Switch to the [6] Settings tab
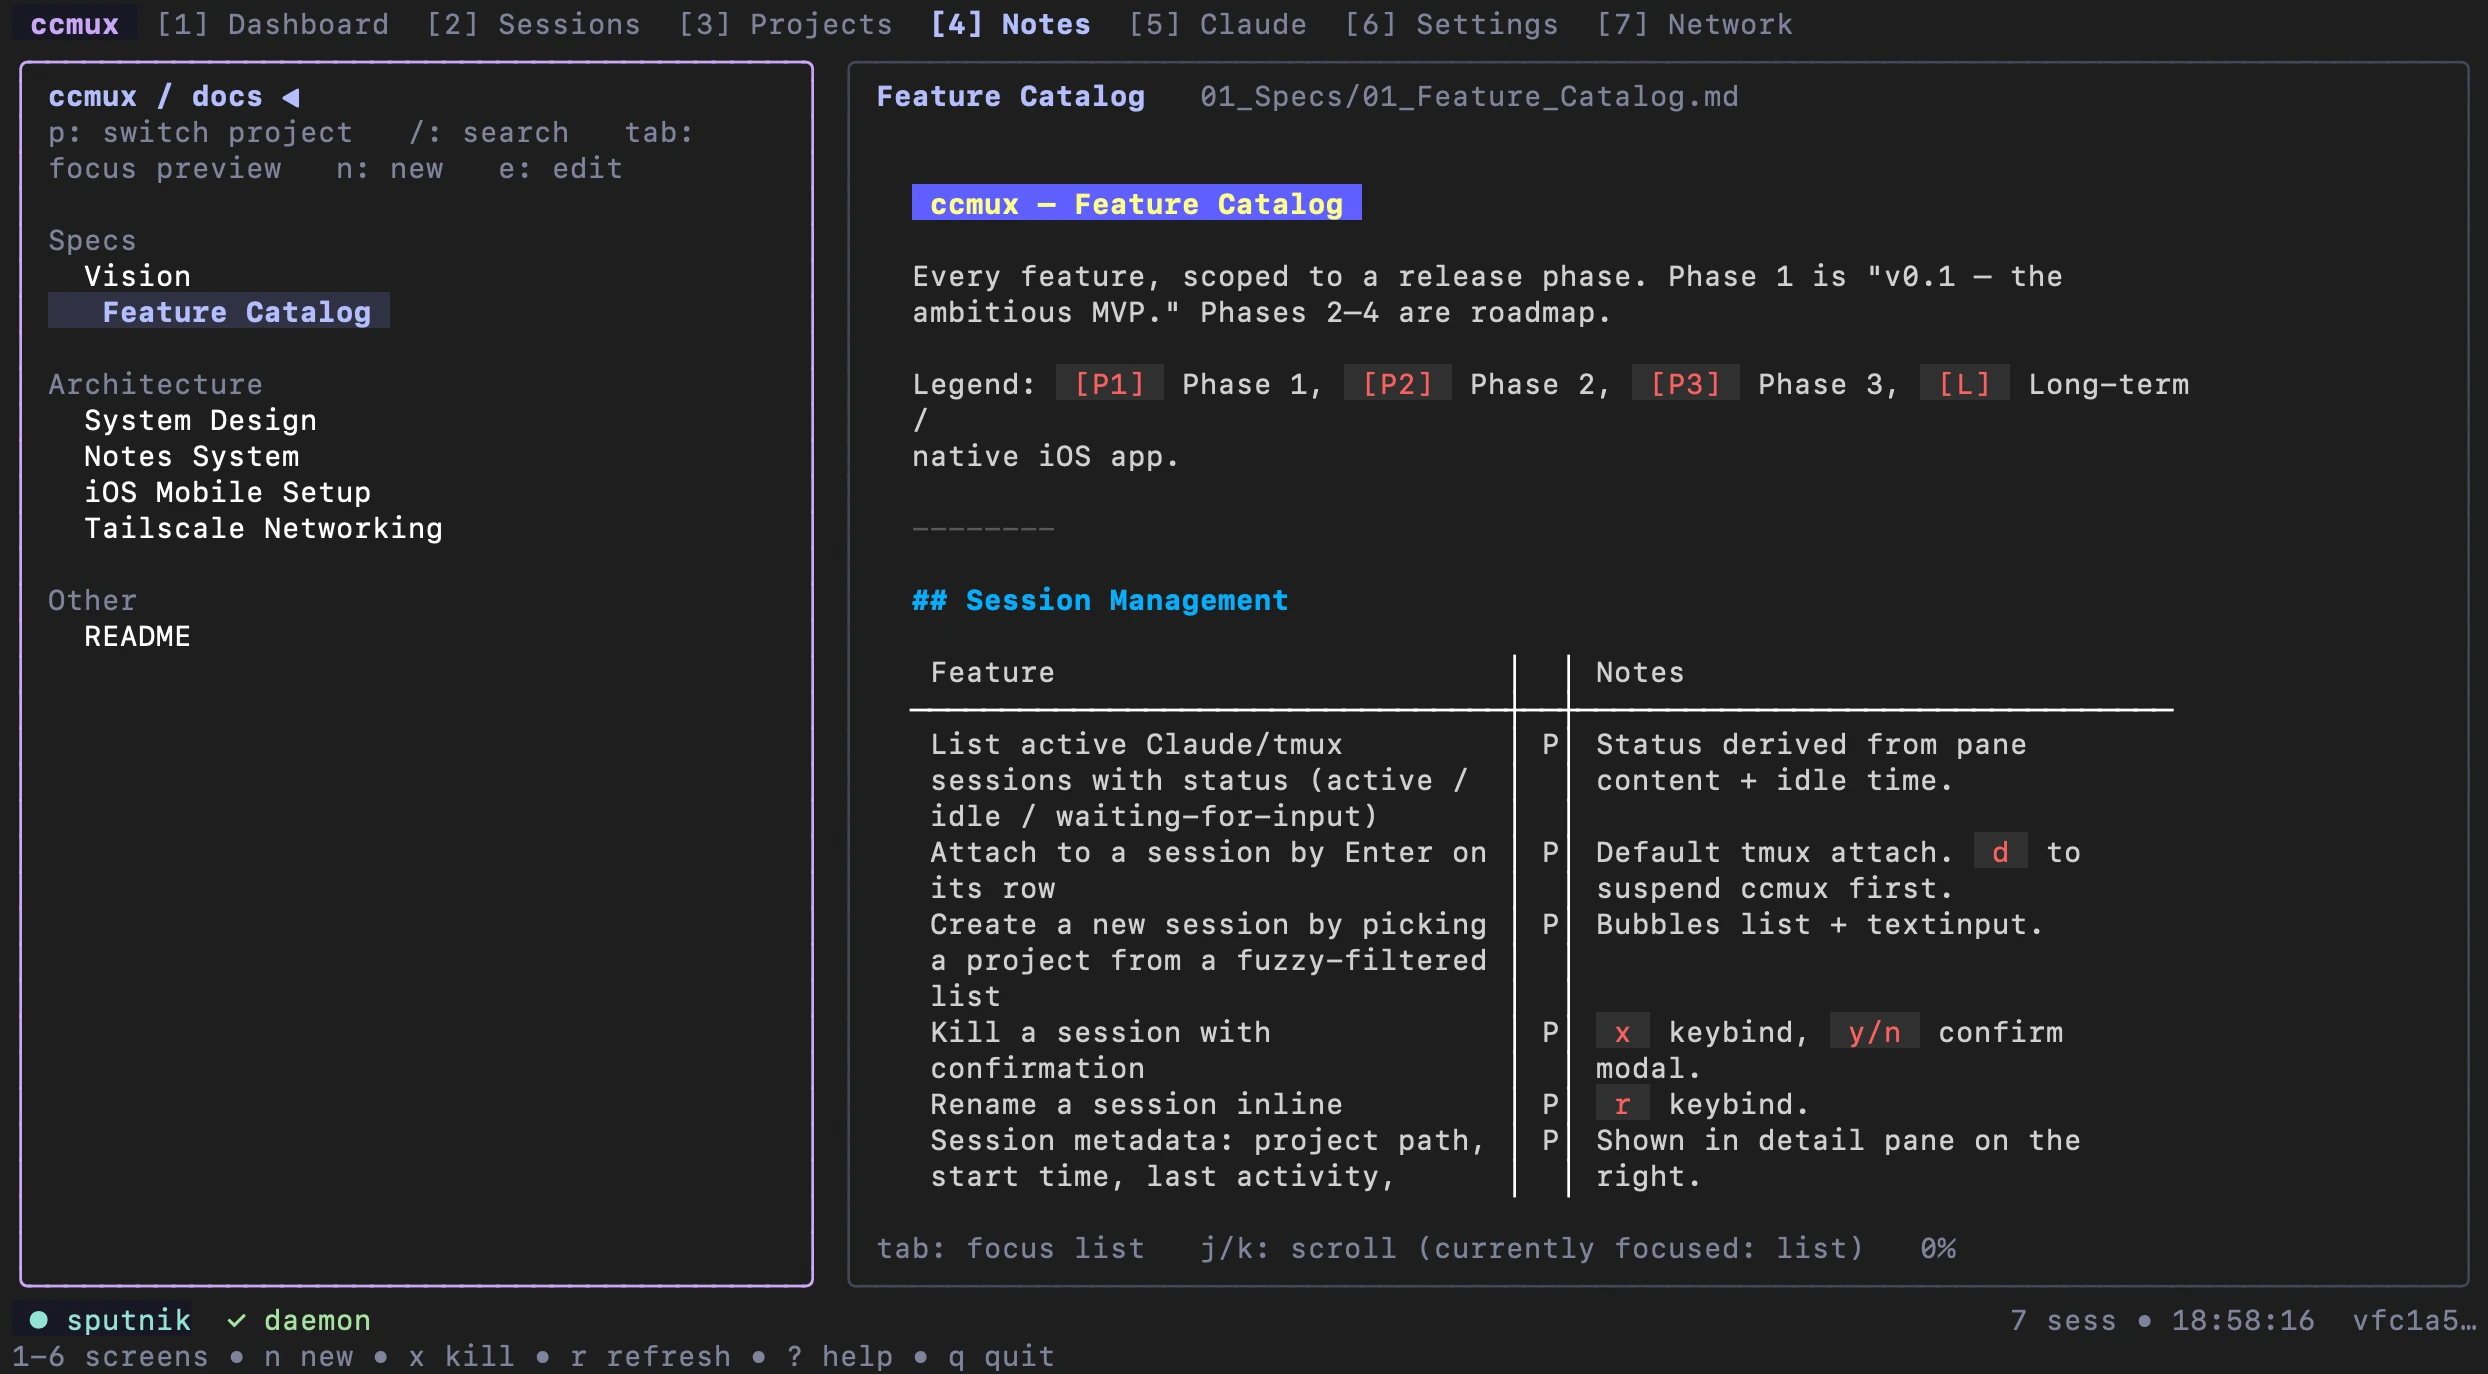The width and height of the screenshot is (2488, 1374). [x=1452, y=24]
